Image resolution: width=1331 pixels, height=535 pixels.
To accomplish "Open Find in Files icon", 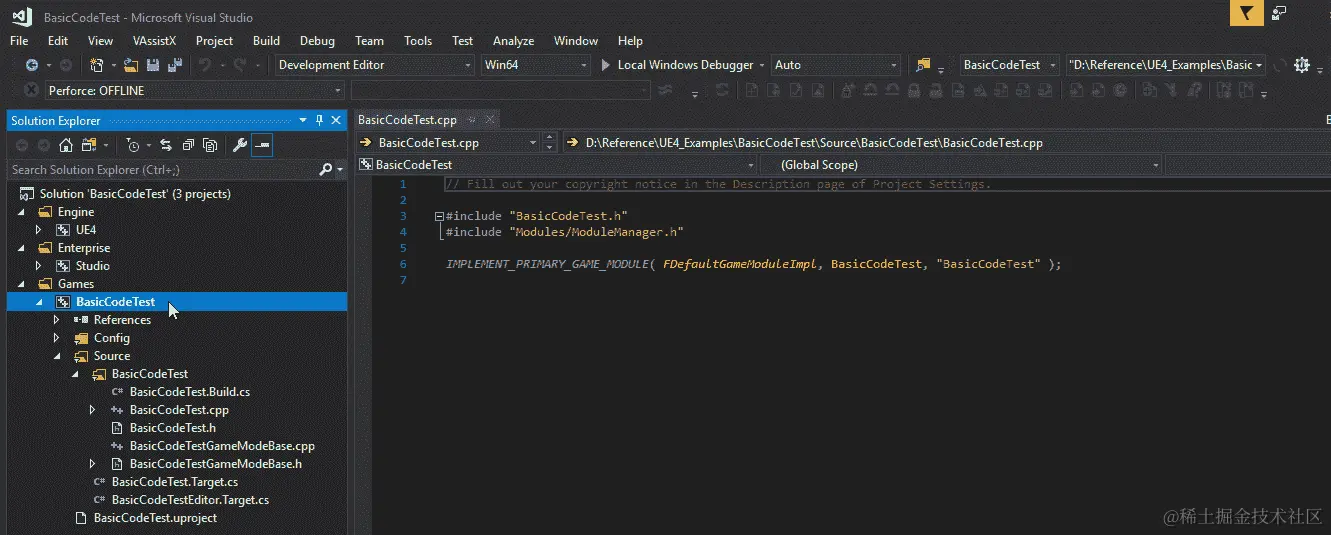I will point(923,65).
